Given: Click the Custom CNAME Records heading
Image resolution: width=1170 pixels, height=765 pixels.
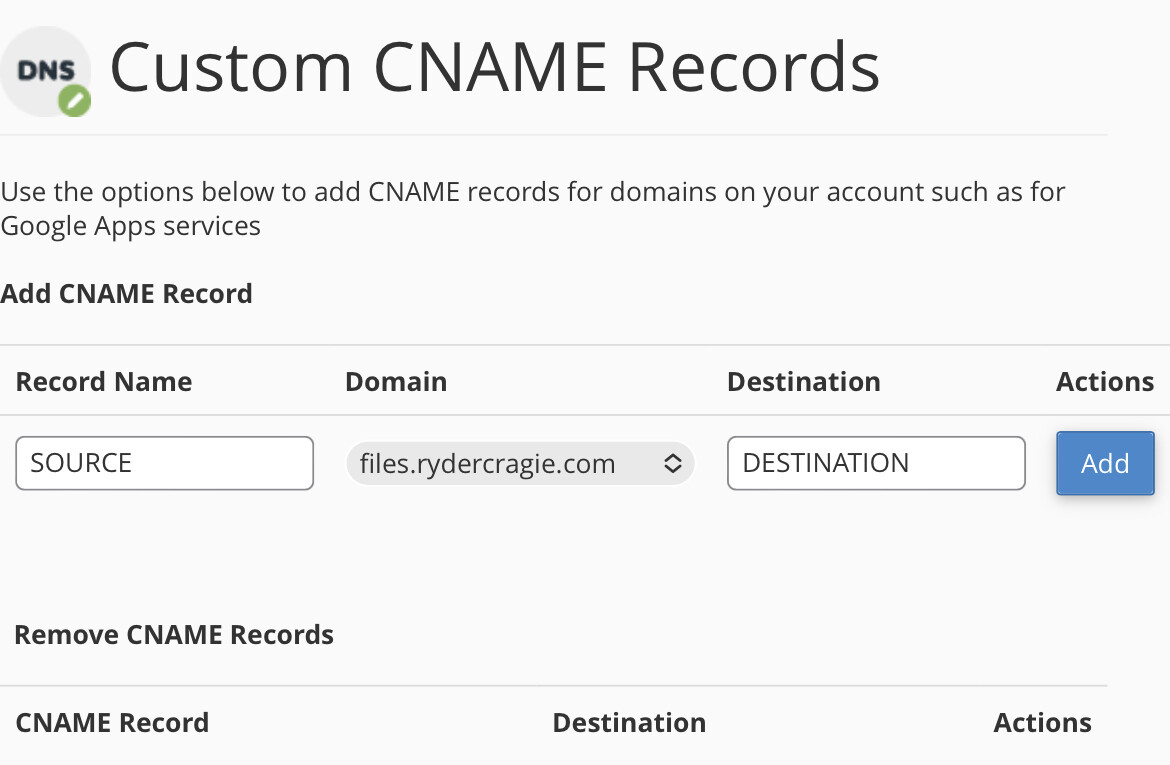Looking at the screenshot, I should 495,68.
